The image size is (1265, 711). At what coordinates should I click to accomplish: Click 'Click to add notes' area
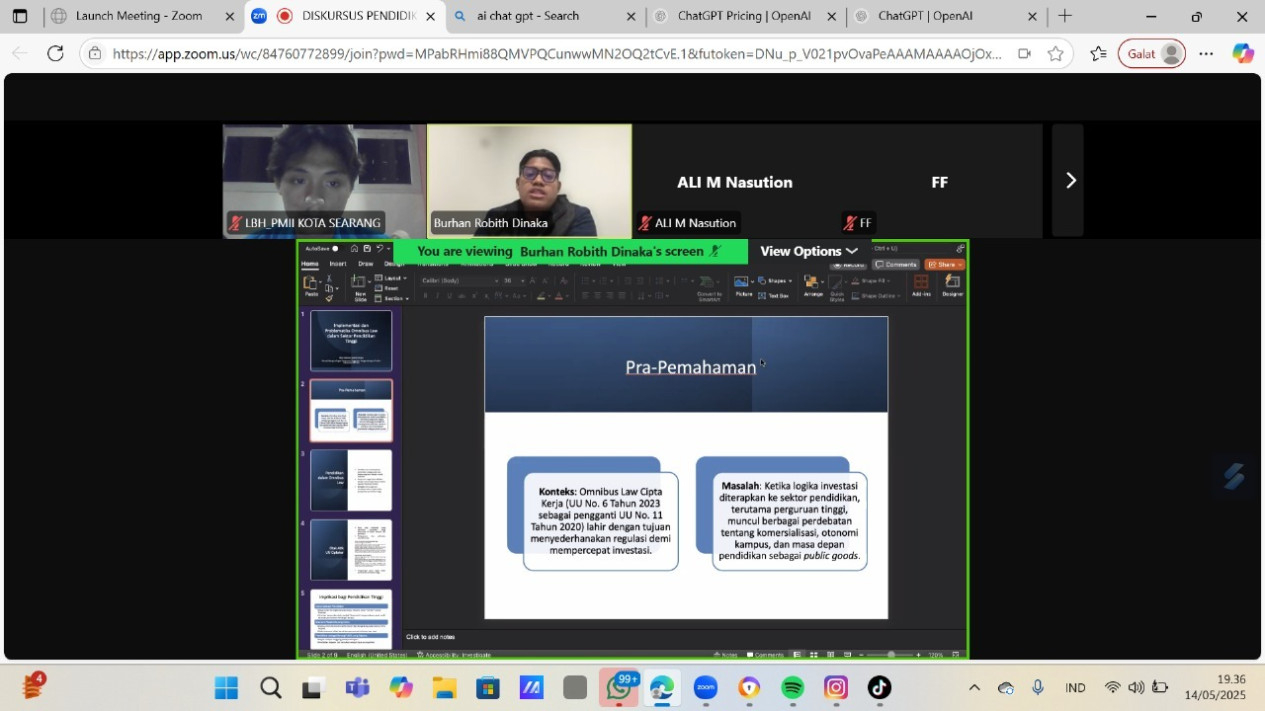click(x=430, y=637)
